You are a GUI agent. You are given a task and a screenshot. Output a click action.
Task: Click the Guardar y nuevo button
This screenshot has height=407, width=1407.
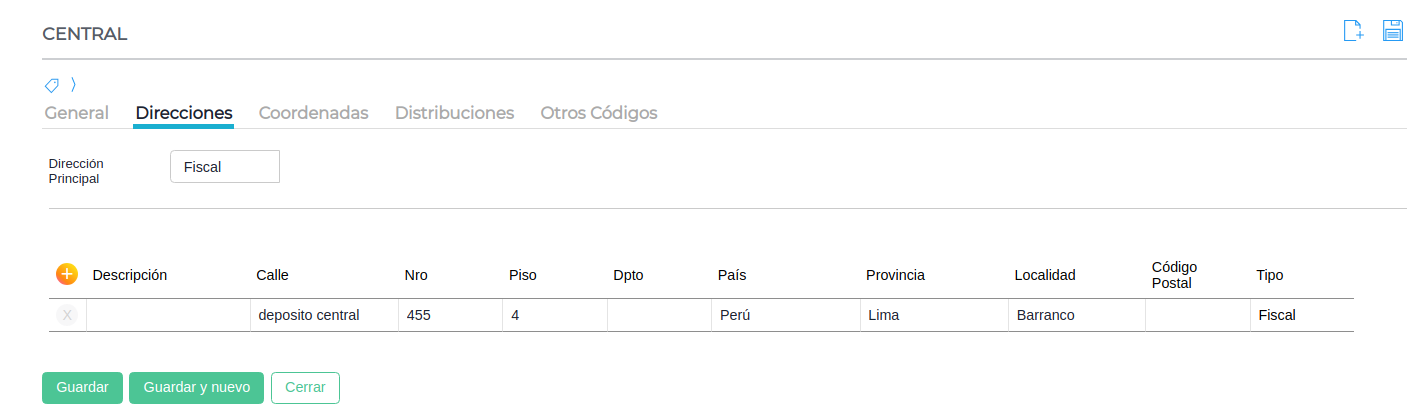click(x=196, y=387)
